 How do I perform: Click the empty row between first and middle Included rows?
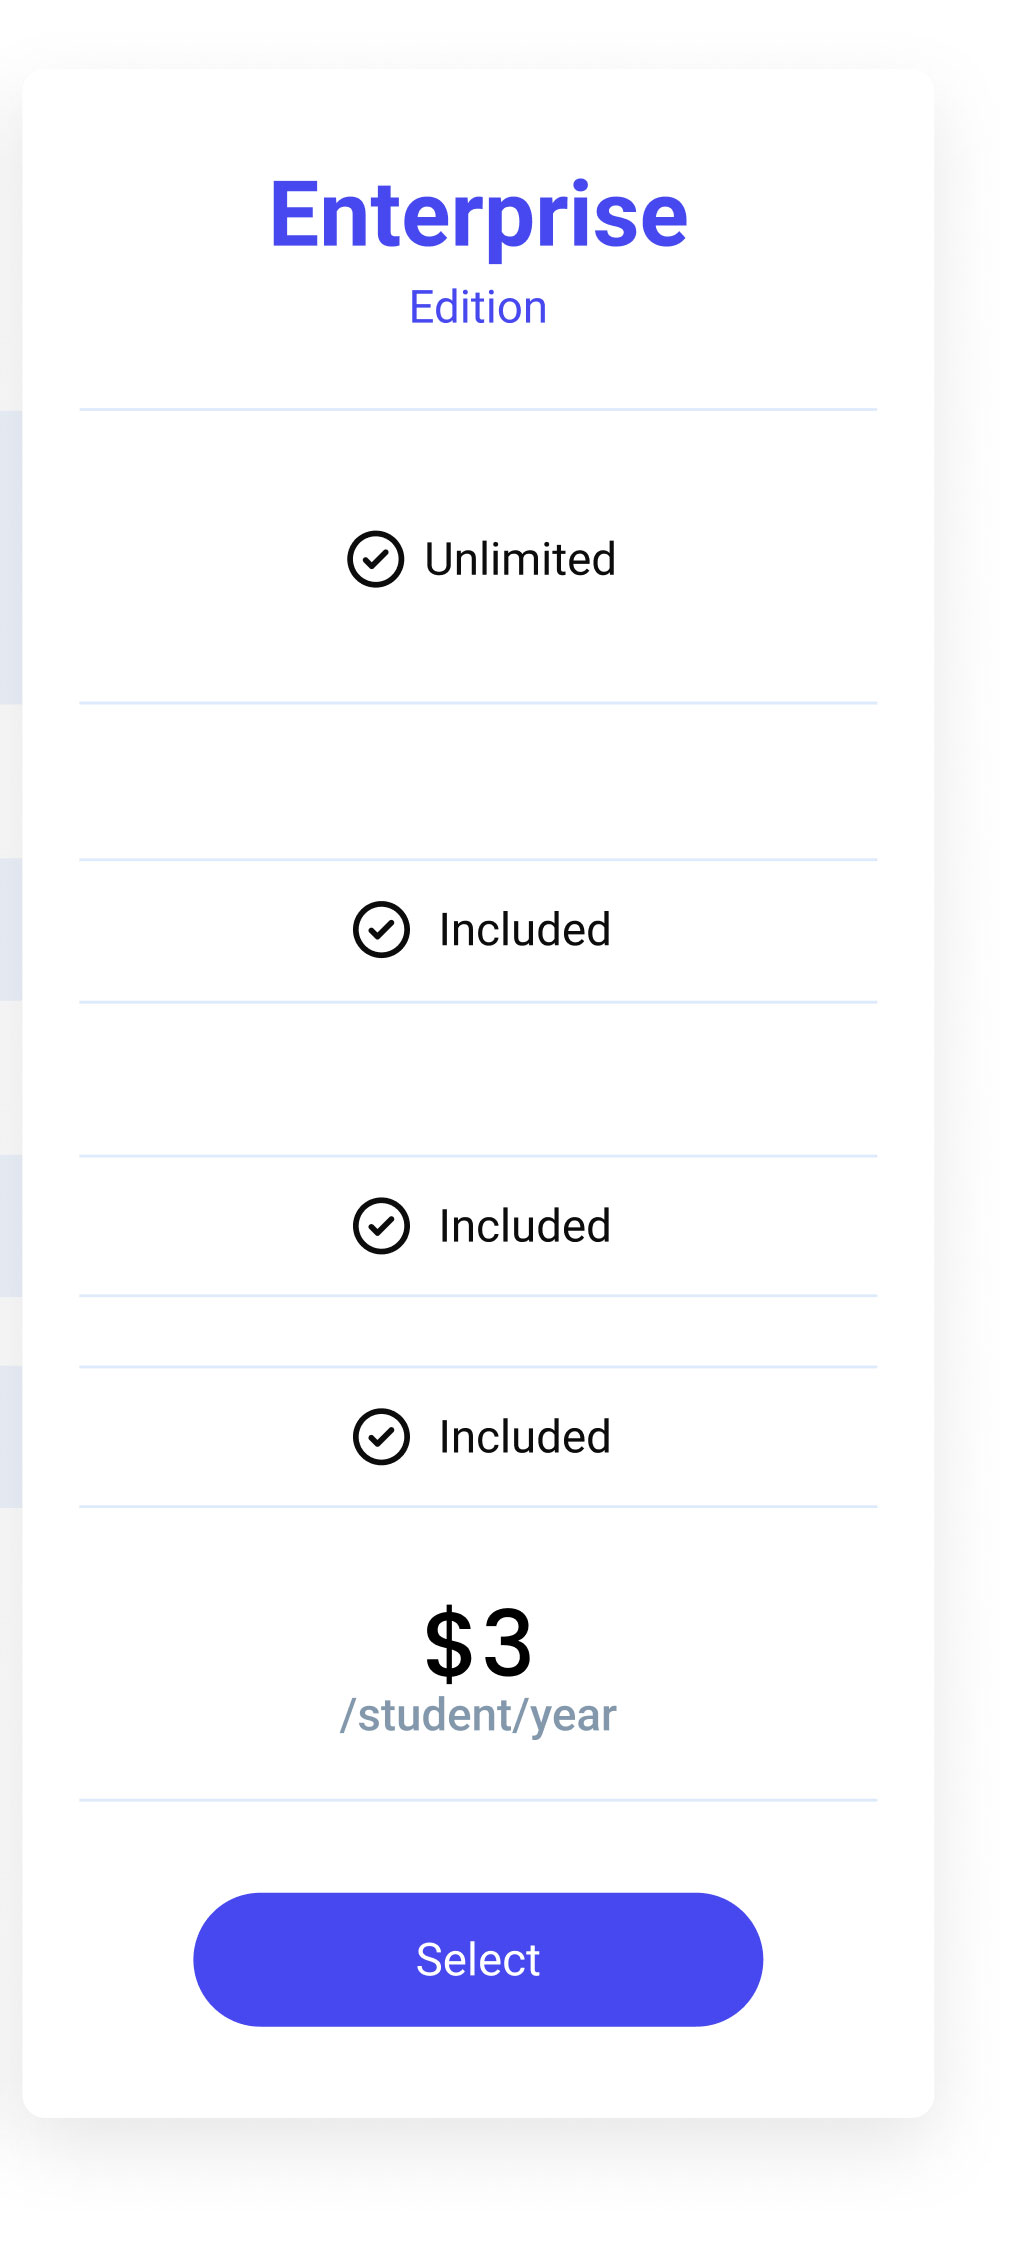(478, 1079)
